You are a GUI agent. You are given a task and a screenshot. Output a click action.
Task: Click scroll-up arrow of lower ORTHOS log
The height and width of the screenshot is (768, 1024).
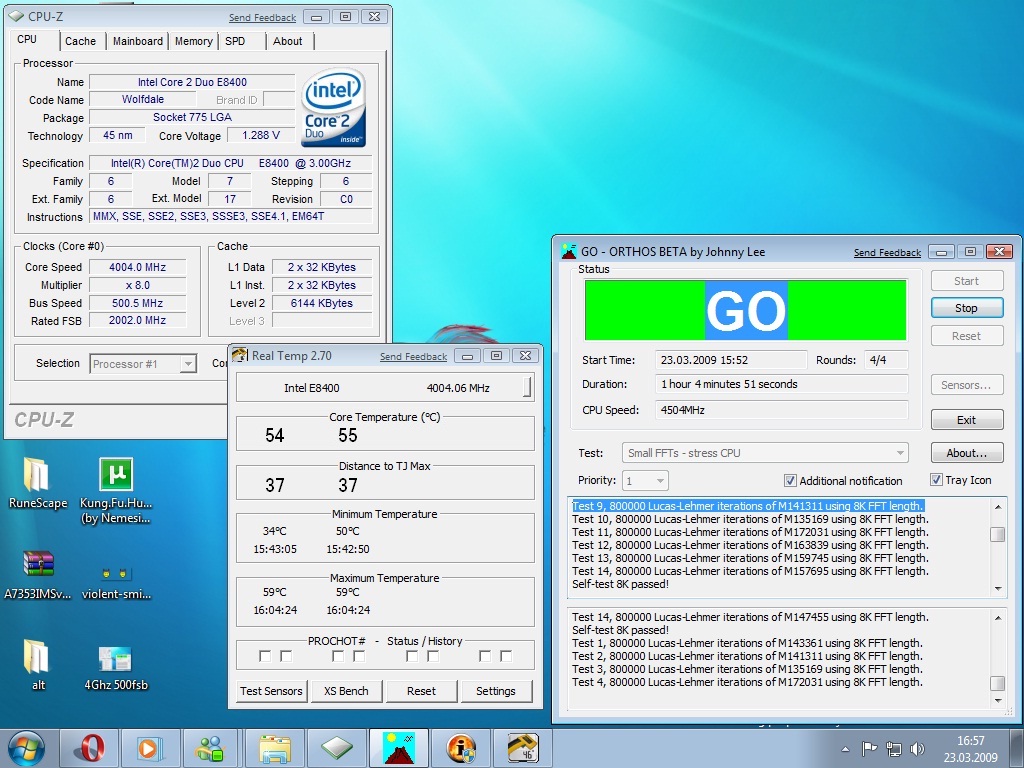tap(998, 618)
